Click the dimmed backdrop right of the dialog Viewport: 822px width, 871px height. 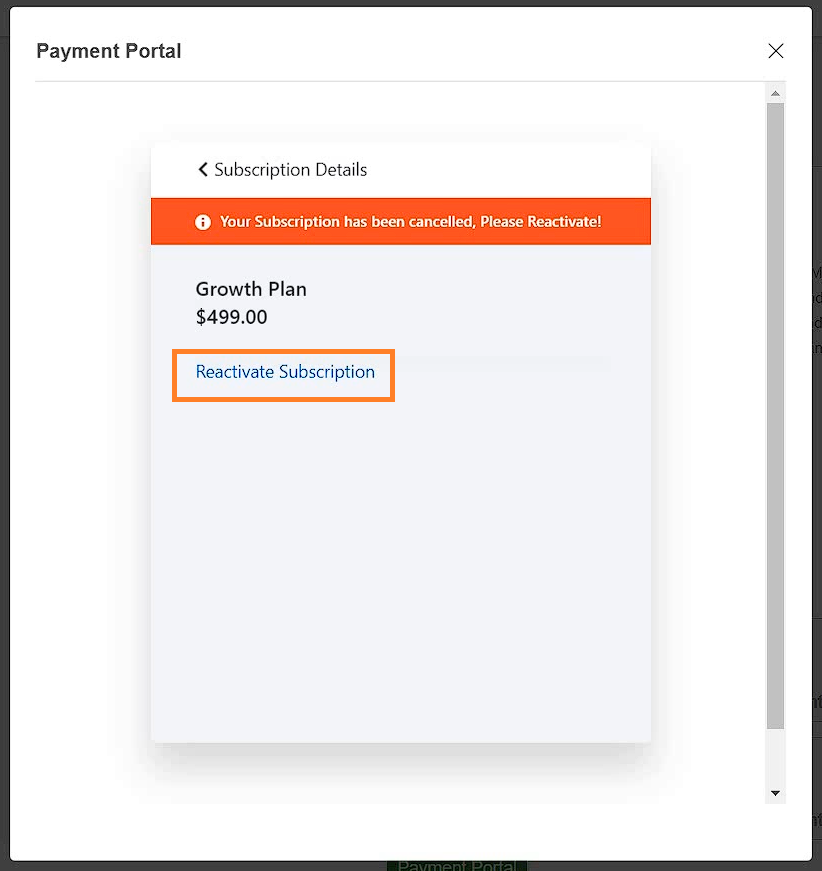[x=817, y=444]
